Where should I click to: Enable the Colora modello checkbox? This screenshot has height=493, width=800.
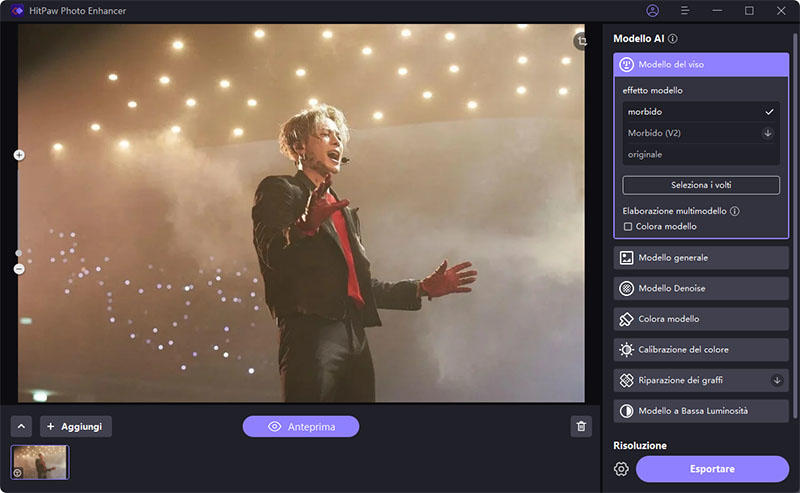pyautogui.click(x=628, y=227)
